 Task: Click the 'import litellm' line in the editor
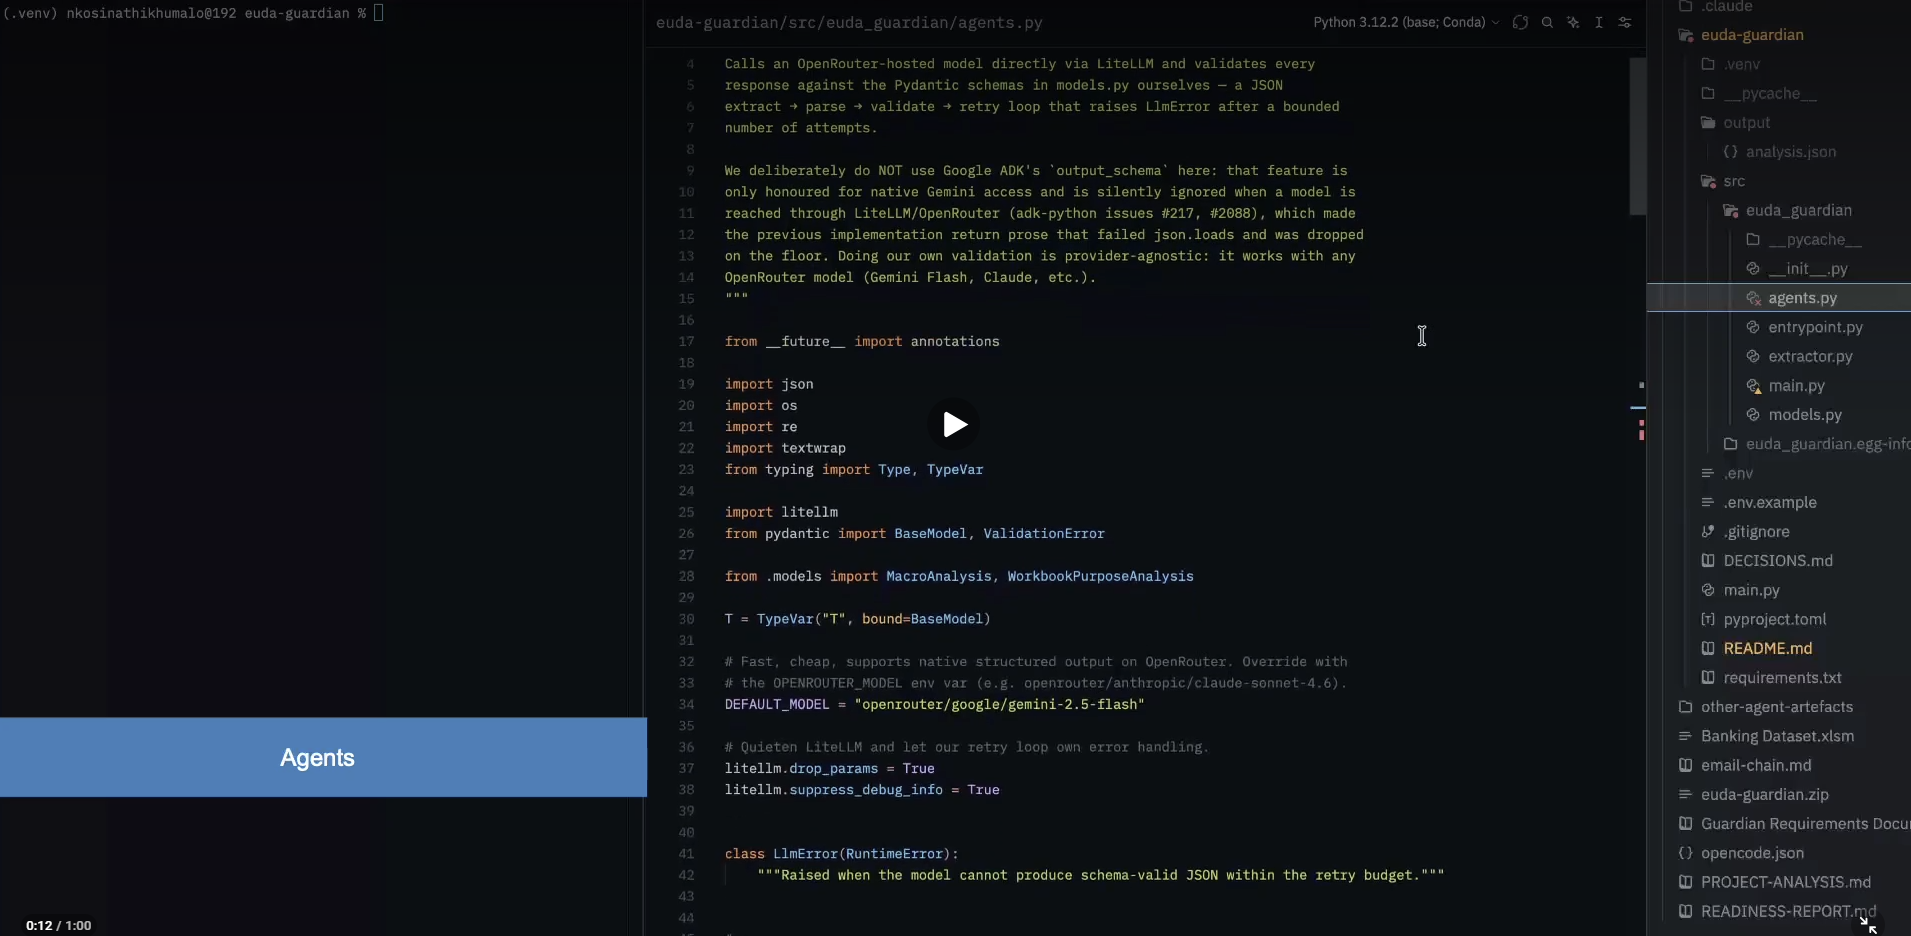click(x=781, y=512)
